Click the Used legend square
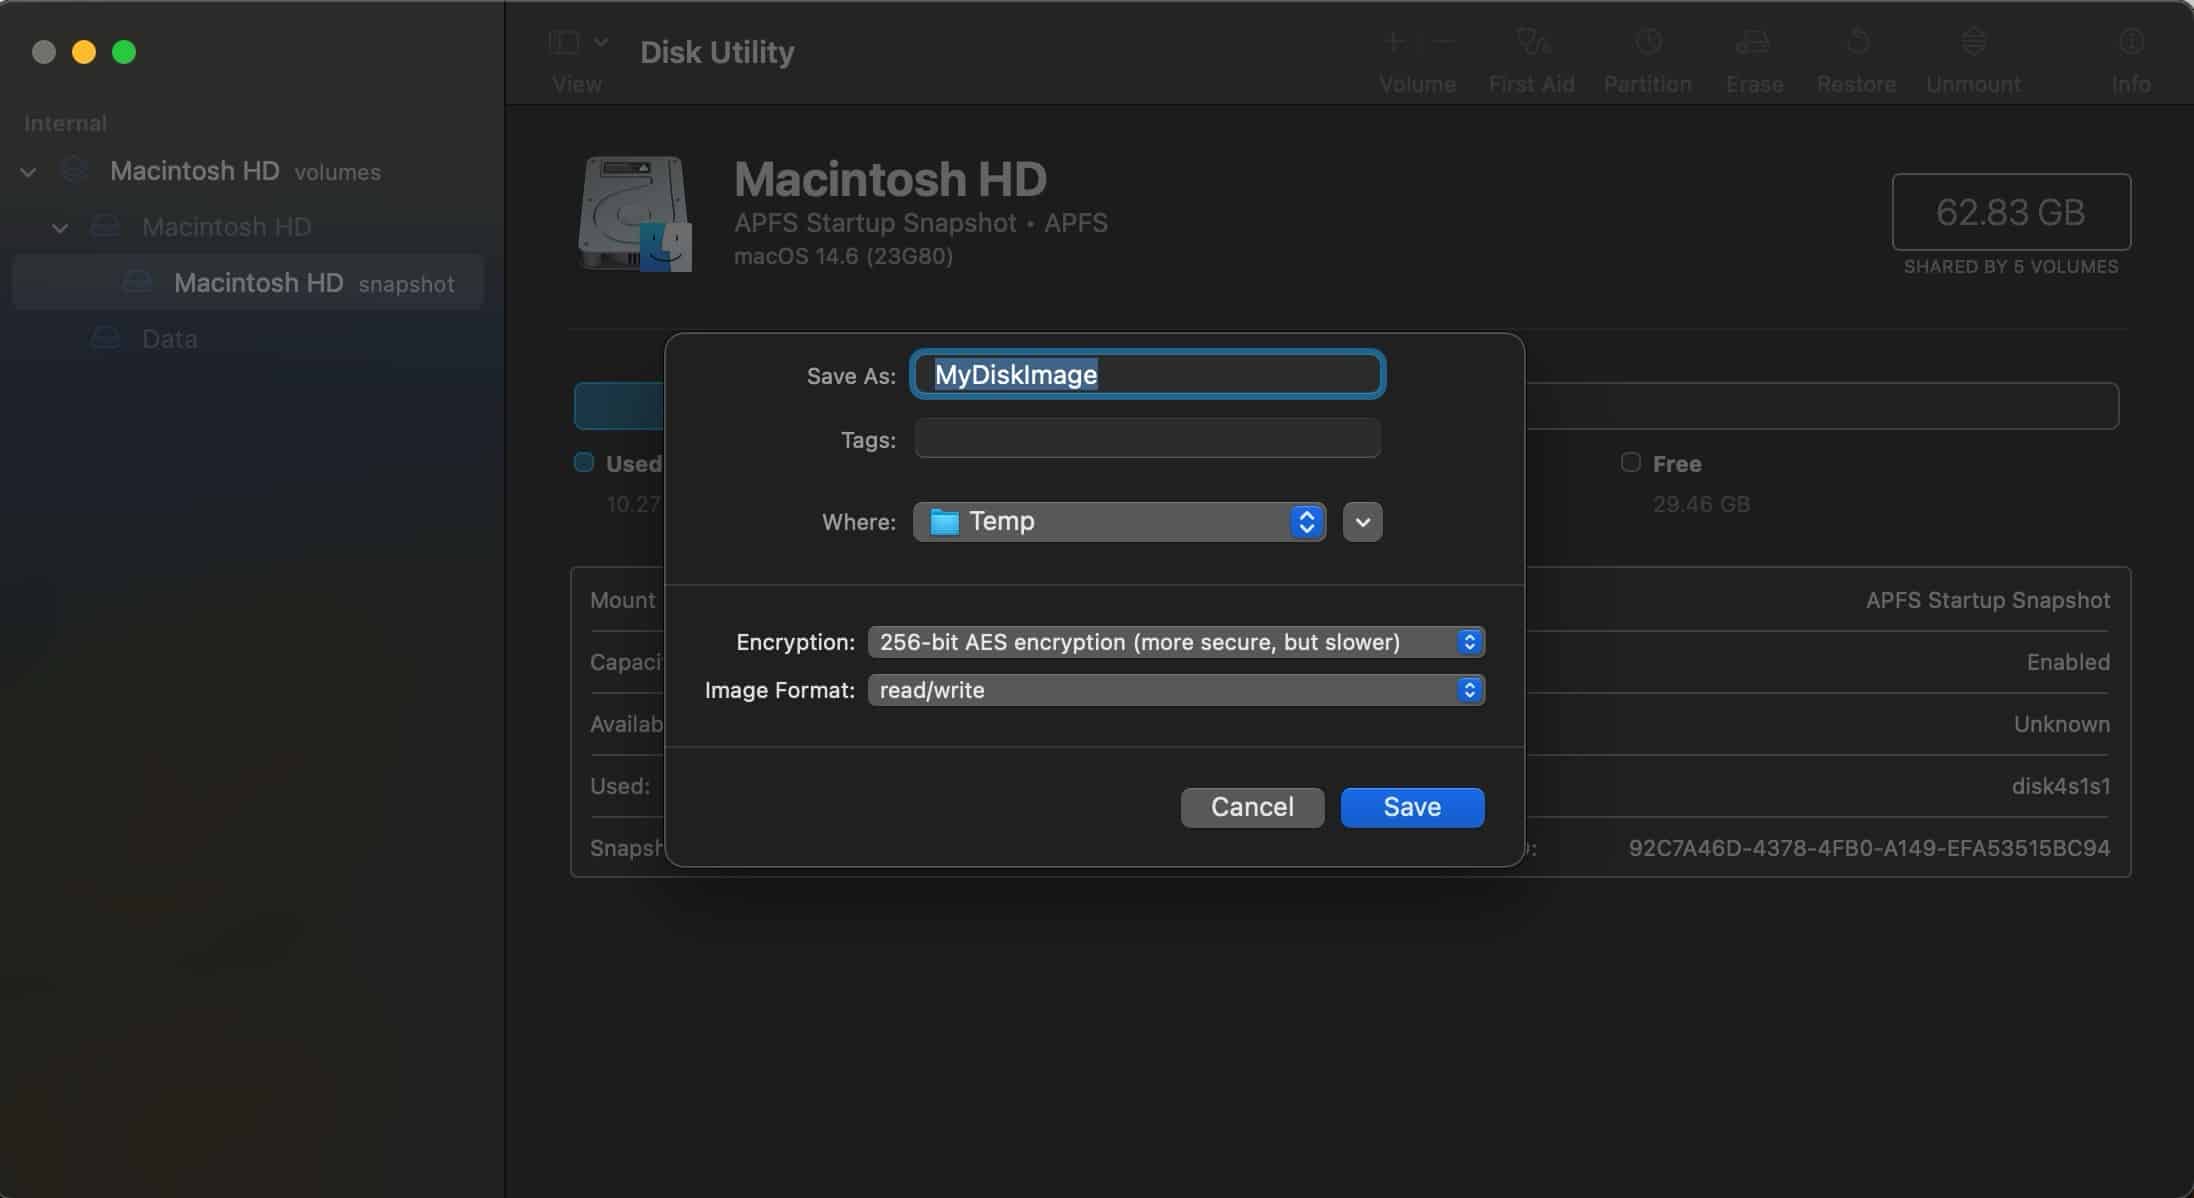Screen dimensions: 2194x1198 pyautogui.click(x=584, y=462)
